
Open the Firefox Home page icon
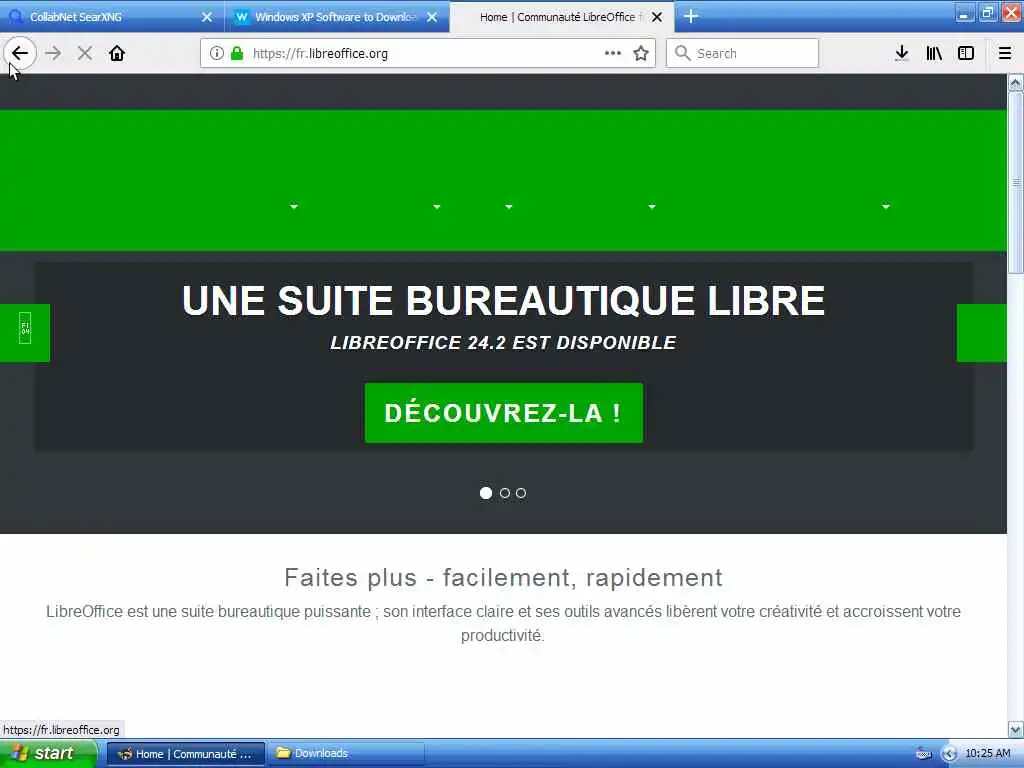tap(117, 53)
